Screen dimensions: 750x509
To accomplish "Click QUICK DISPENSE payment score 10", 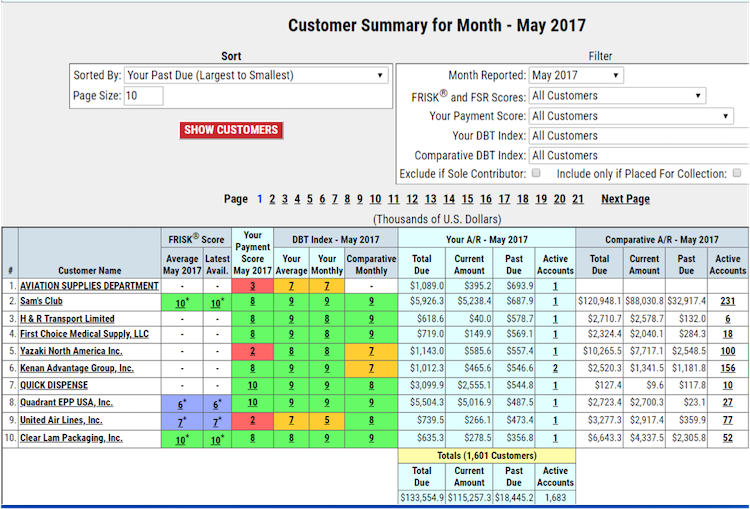I will pyautogui.click(x=253, y=386).
